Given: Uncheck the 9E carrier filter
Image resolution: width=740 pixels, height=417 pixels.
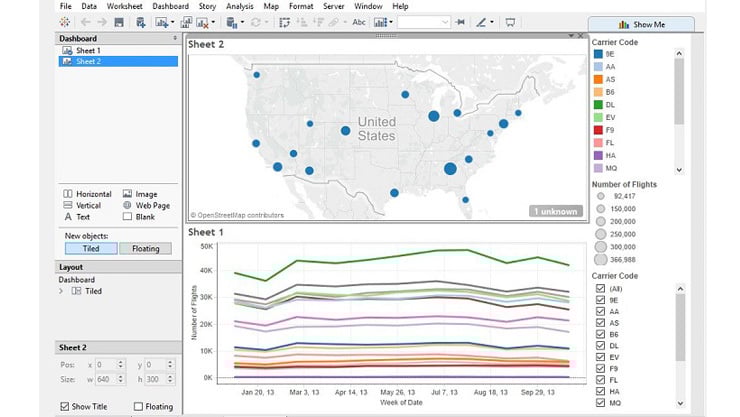Looking at the screenshot, I should pyautogui.click(x=600, y=300).
